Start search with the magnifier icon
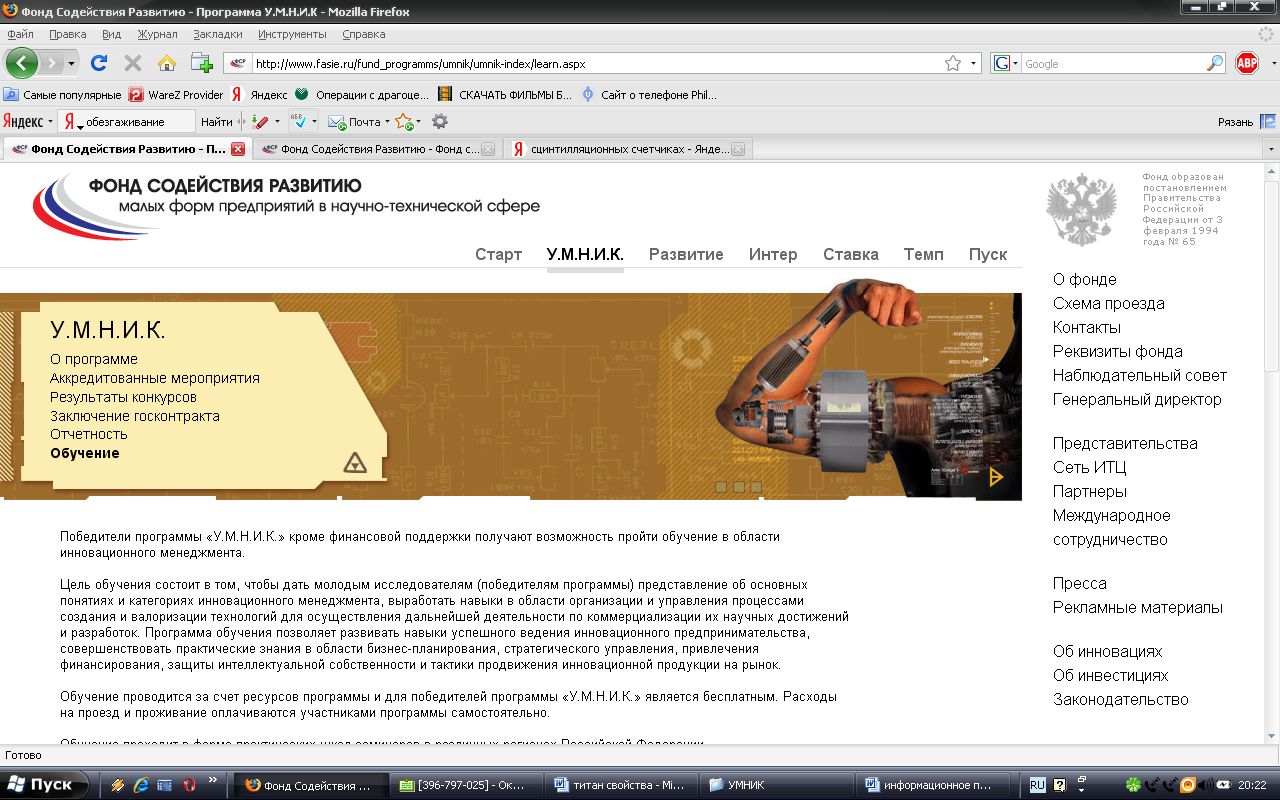This screenshot has width=1280, height=800. (x=1215, y=63)
